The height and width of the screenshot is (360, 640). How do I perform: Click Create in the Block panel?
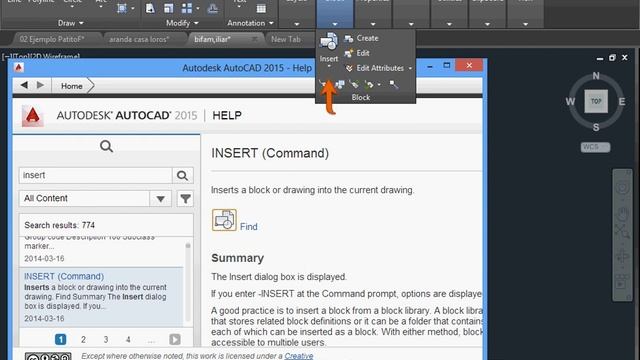click(361, 38)
